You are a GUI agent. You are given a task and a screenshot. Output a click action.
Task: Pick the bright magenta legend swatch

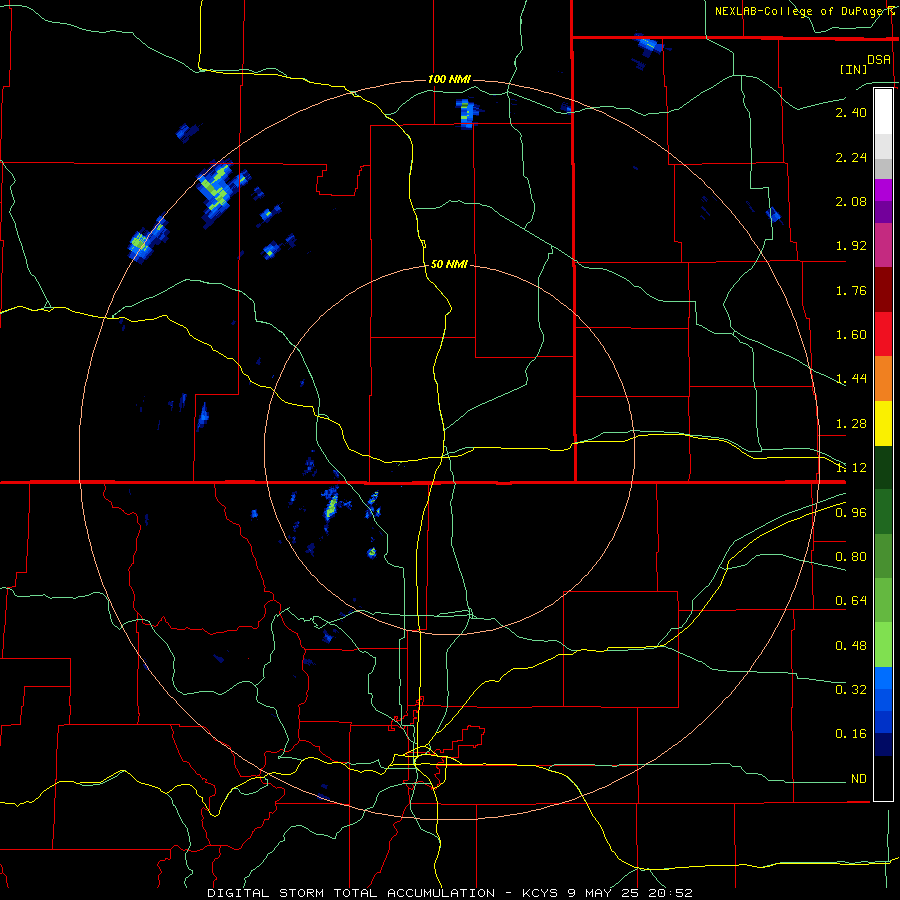tap(883, 190)
